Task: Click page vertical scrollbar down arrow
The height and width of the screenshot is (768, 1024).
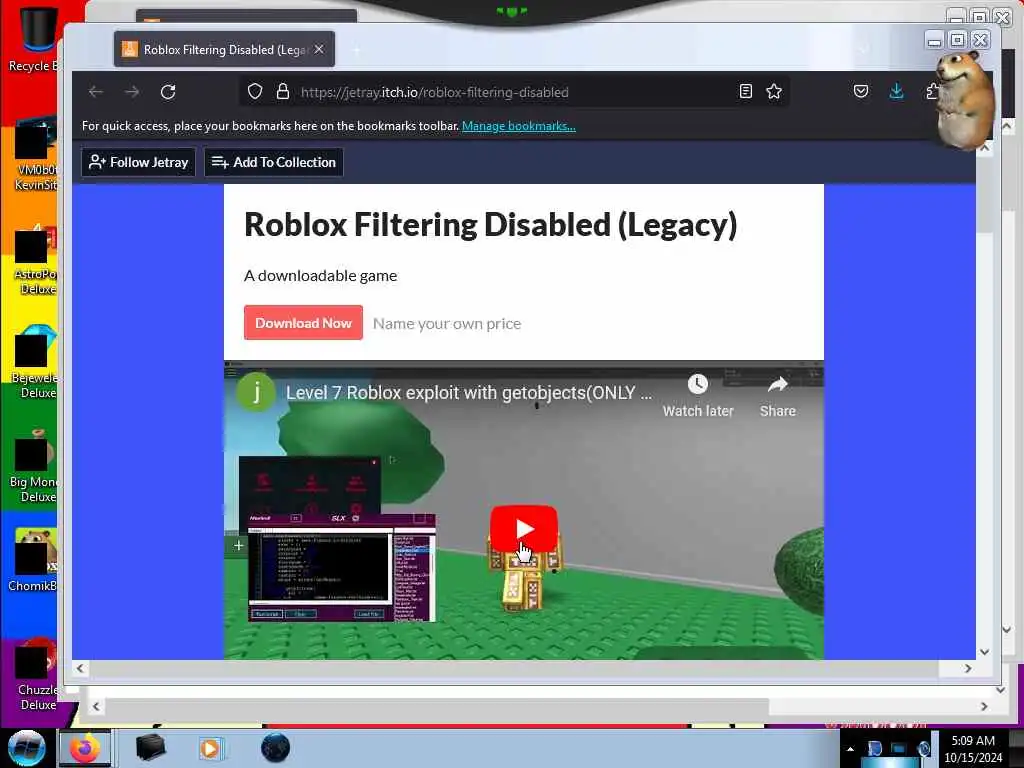Action: (984, 652)
